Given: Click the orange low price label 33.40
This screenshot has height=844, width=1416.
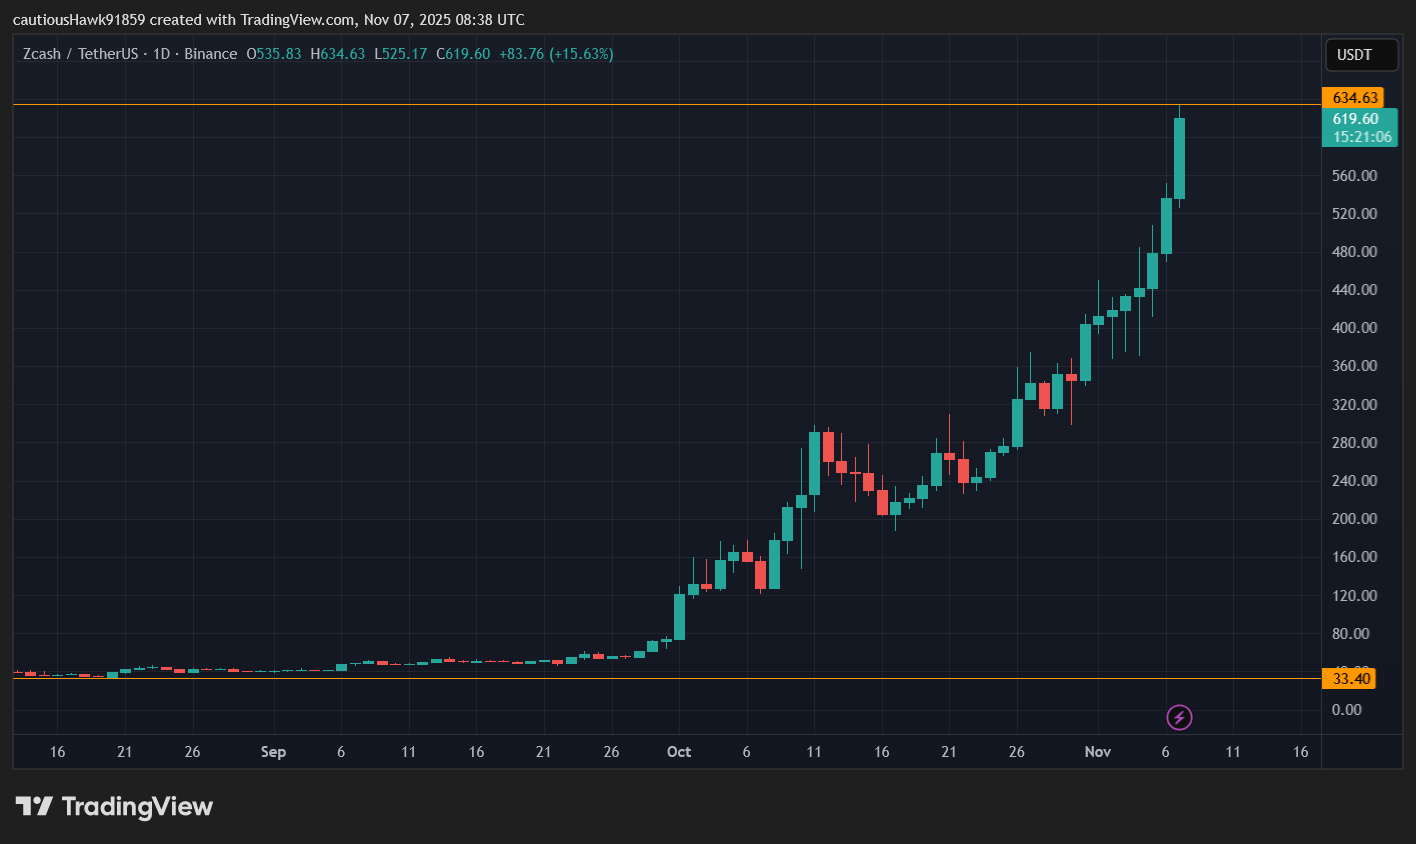Looking at the screenshot, I should [1349, 678].
